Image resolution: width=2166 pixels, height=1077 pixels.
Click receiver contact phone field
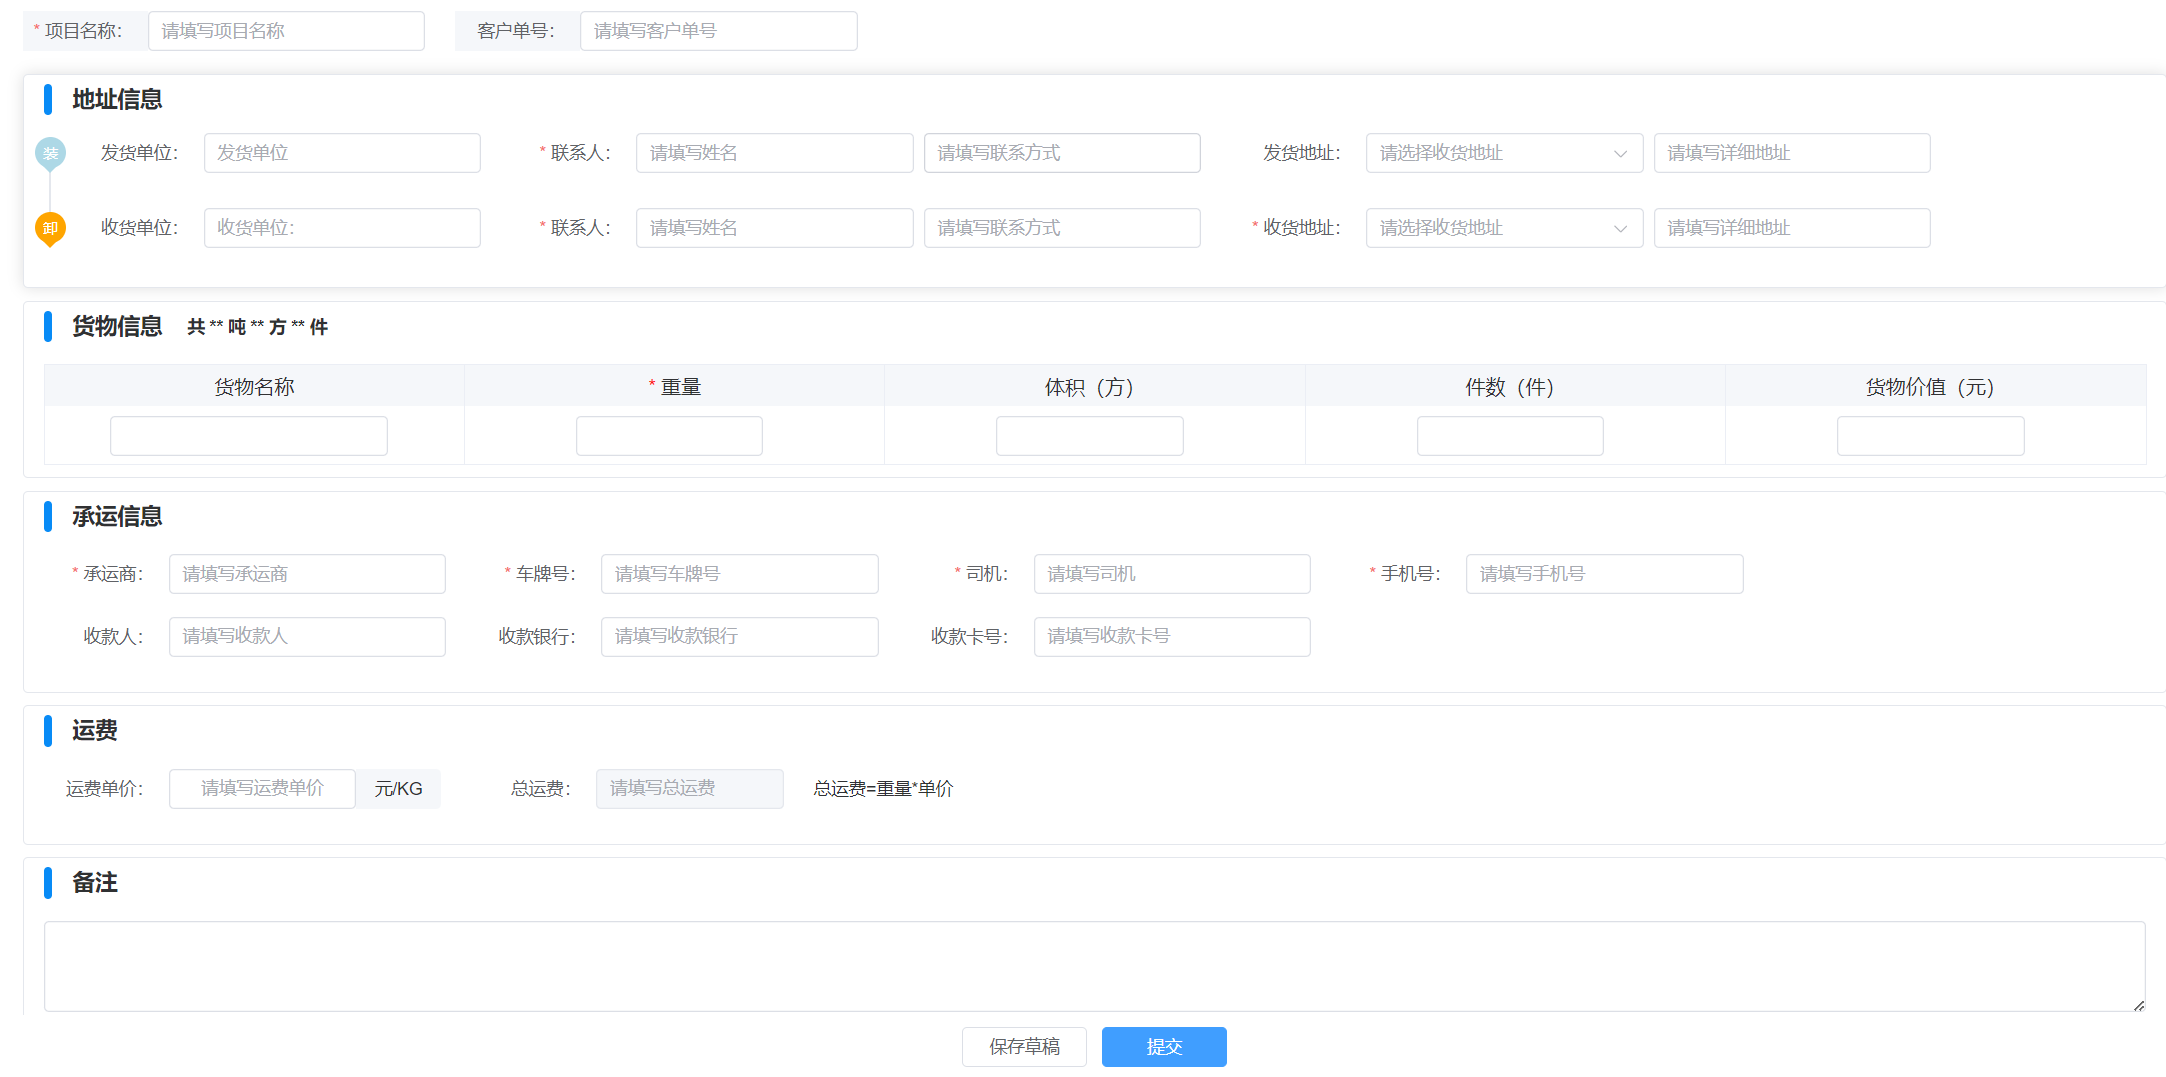tap(1062, 228)
